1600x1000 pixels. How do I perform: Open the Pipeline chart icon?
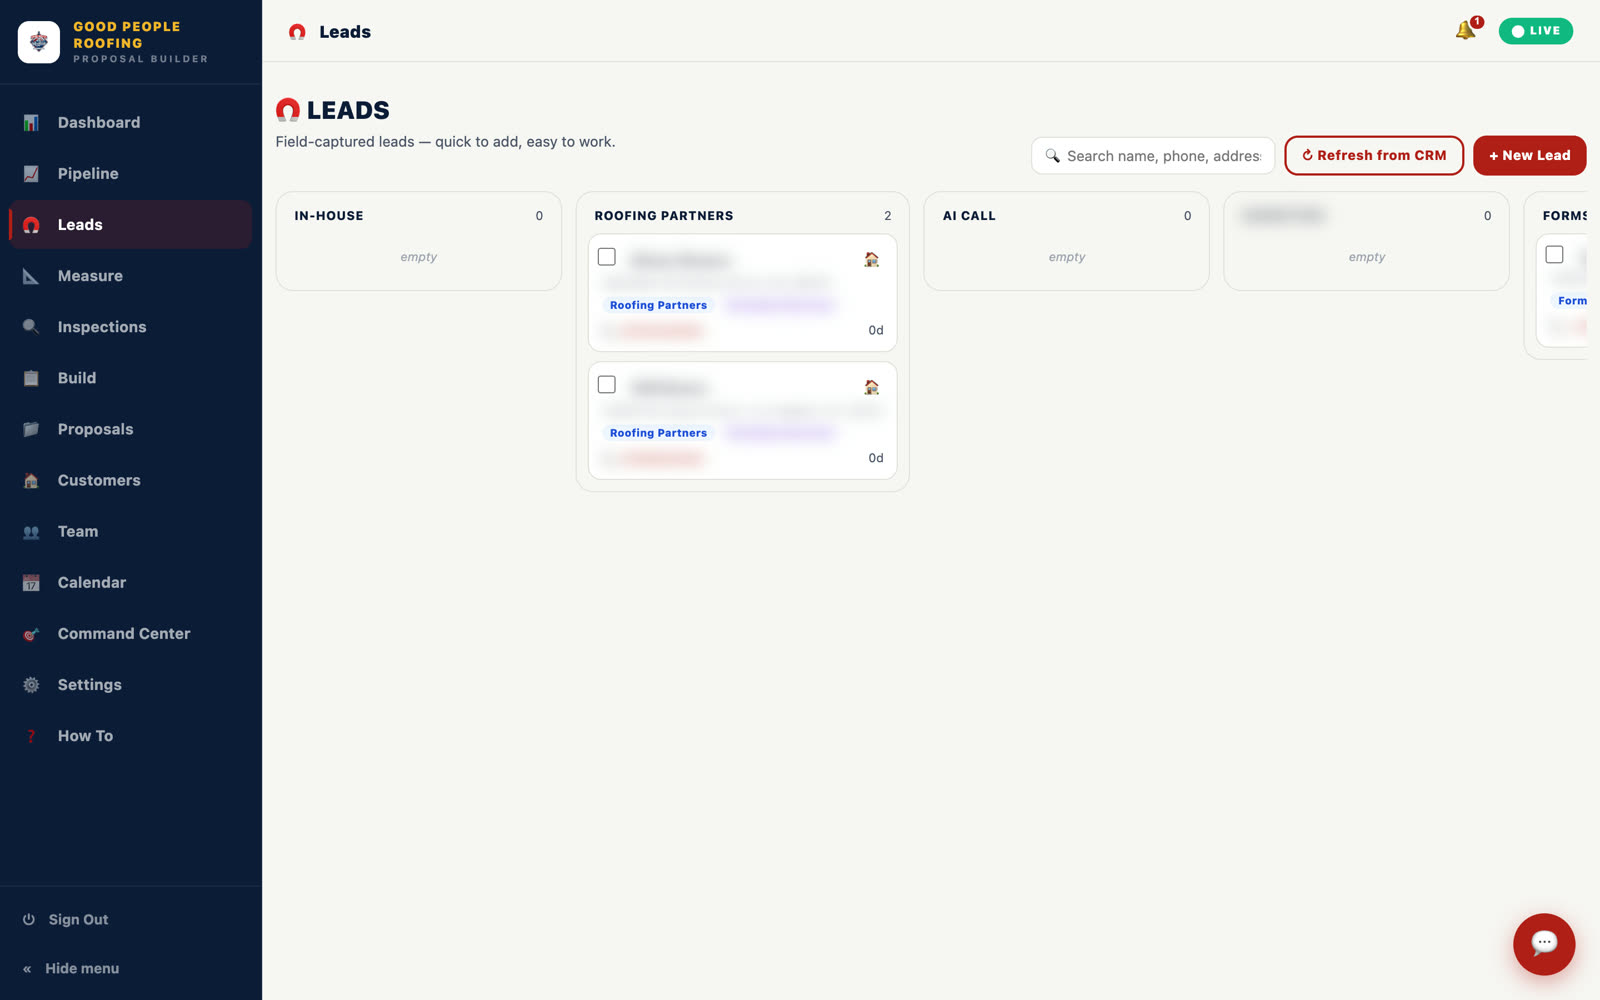click(x=31, y=174)
